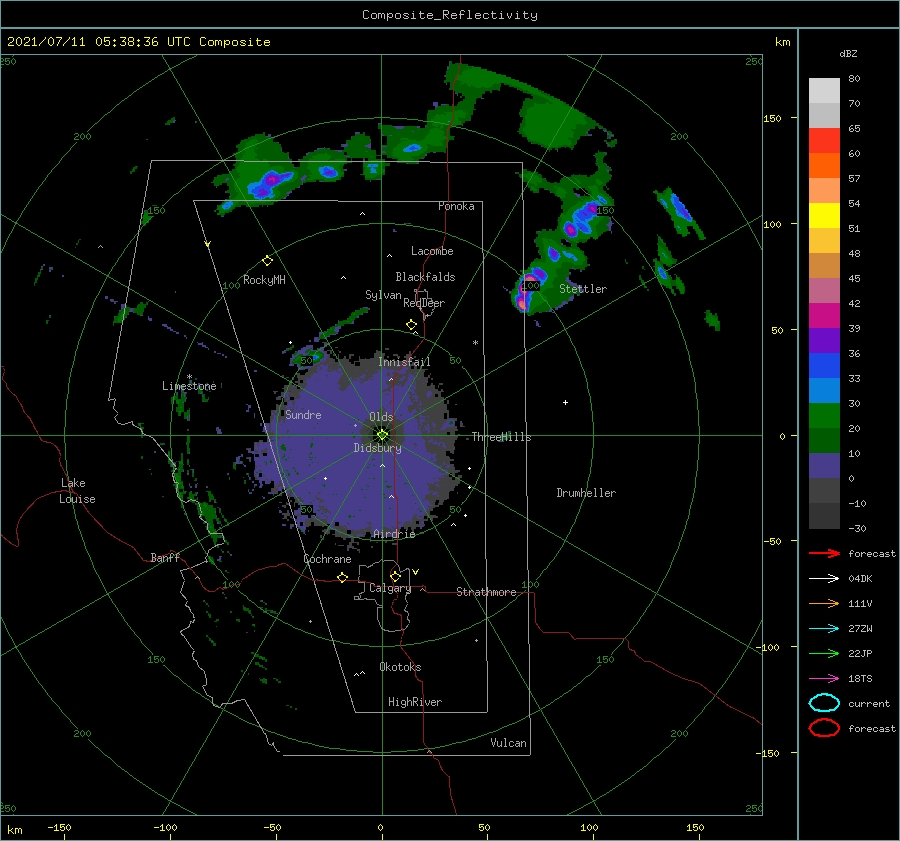Select the Sylvan label
Screen dimensions: 900x841
point(383,295)
